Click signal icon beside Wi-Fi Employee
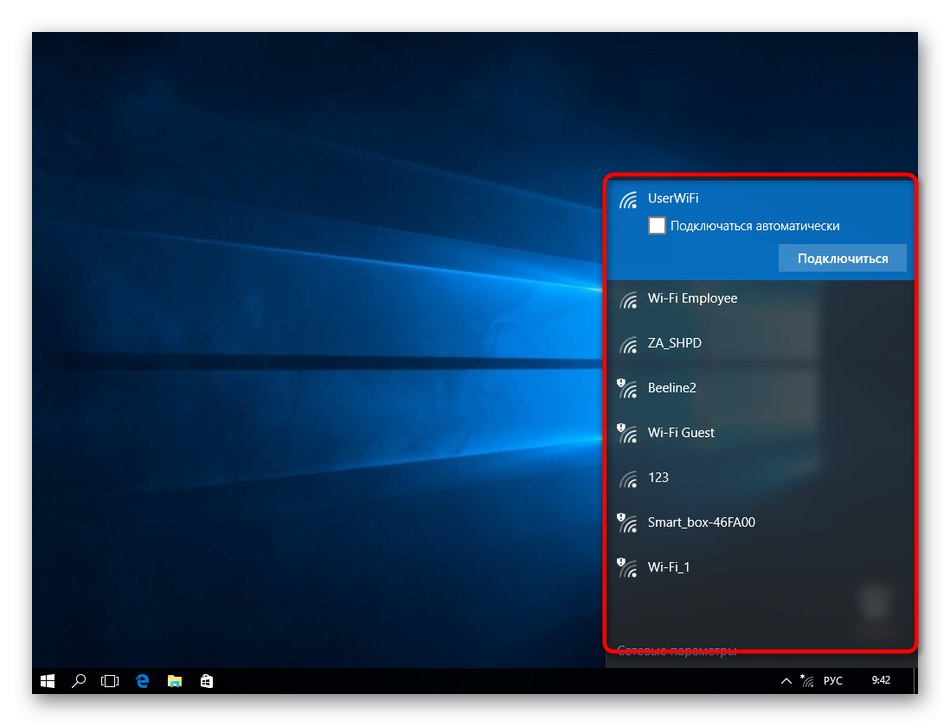 [628, 301]
